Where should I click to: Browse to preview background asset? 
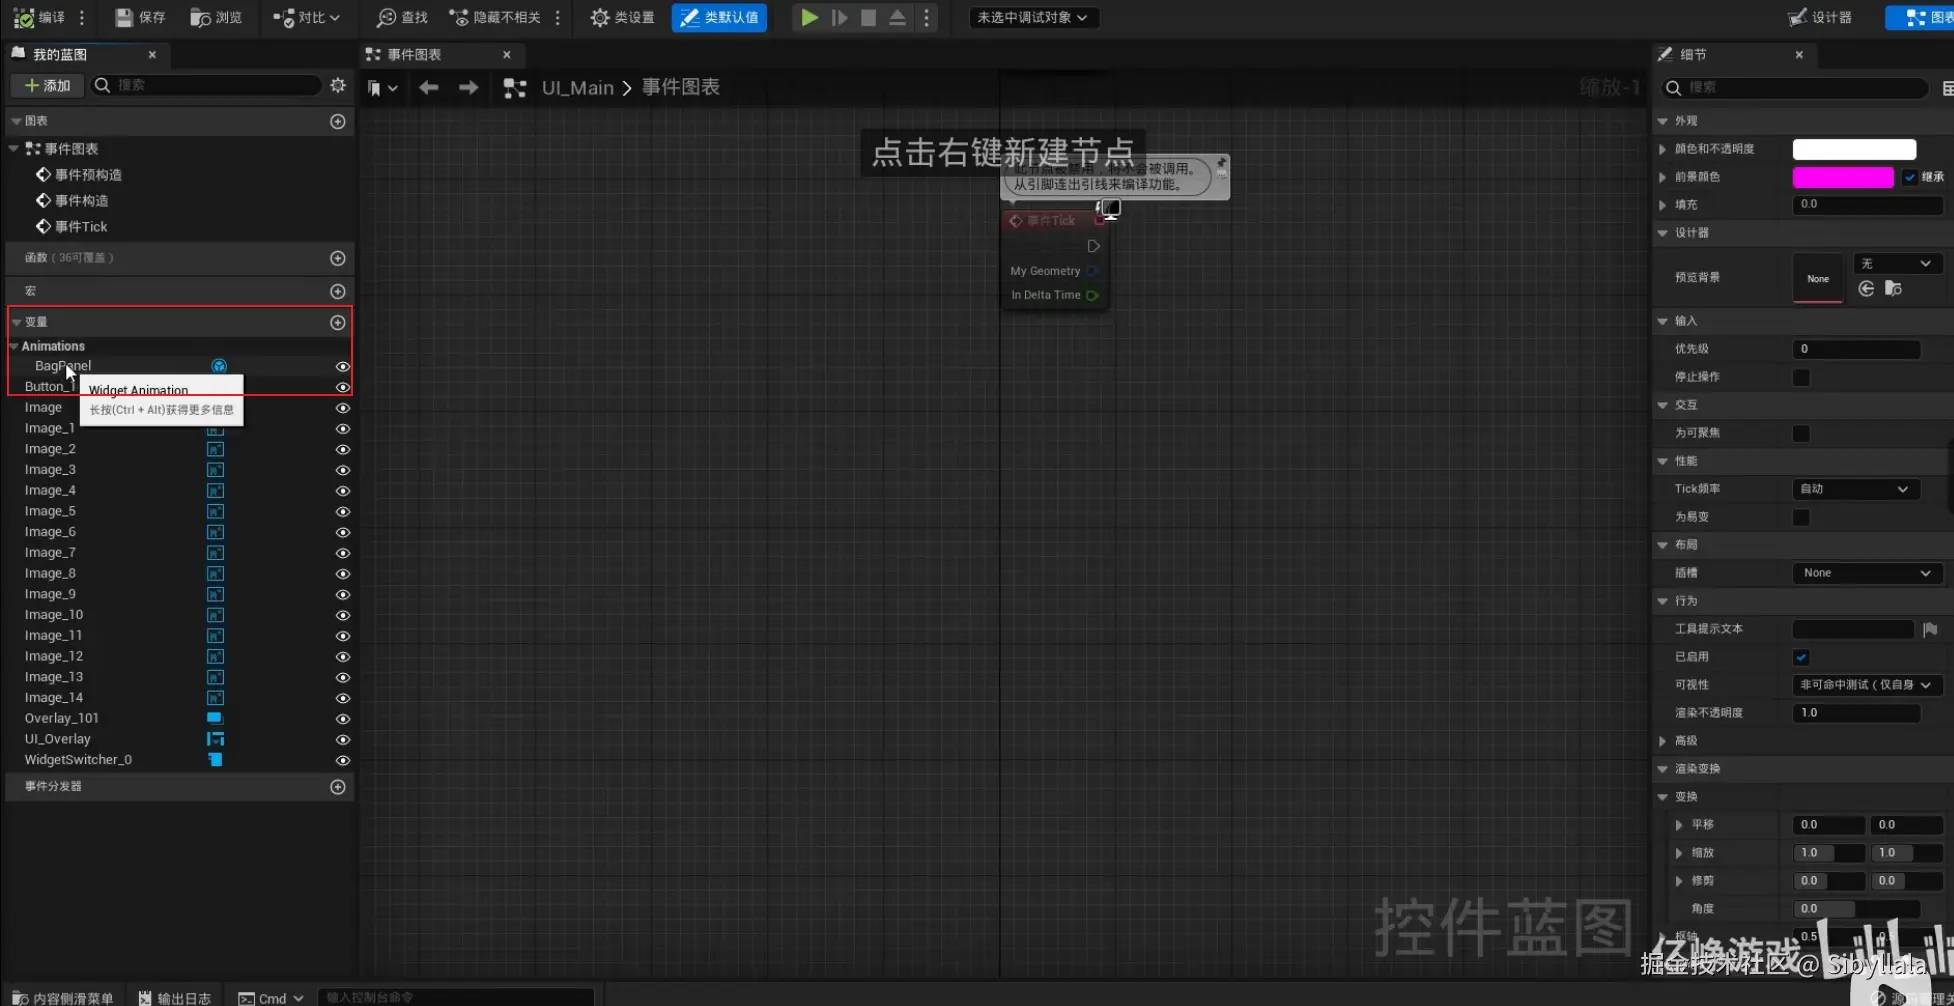coord(1893,289)
